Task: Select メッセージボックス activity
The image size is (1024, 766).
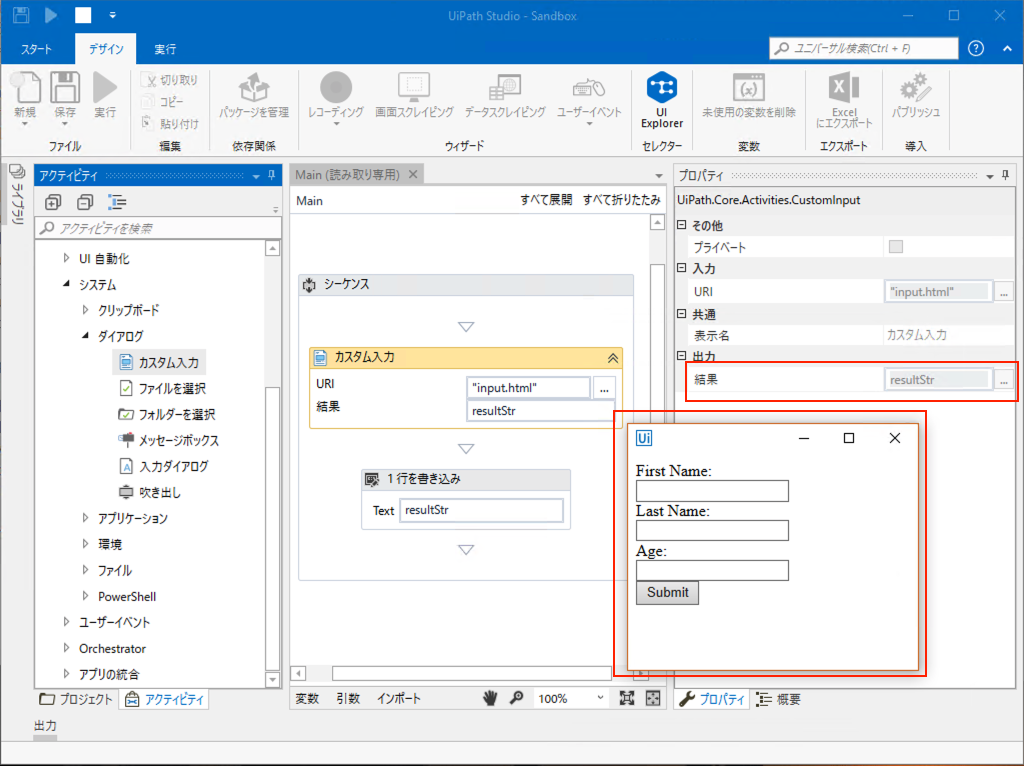Action: click(168, 440)
